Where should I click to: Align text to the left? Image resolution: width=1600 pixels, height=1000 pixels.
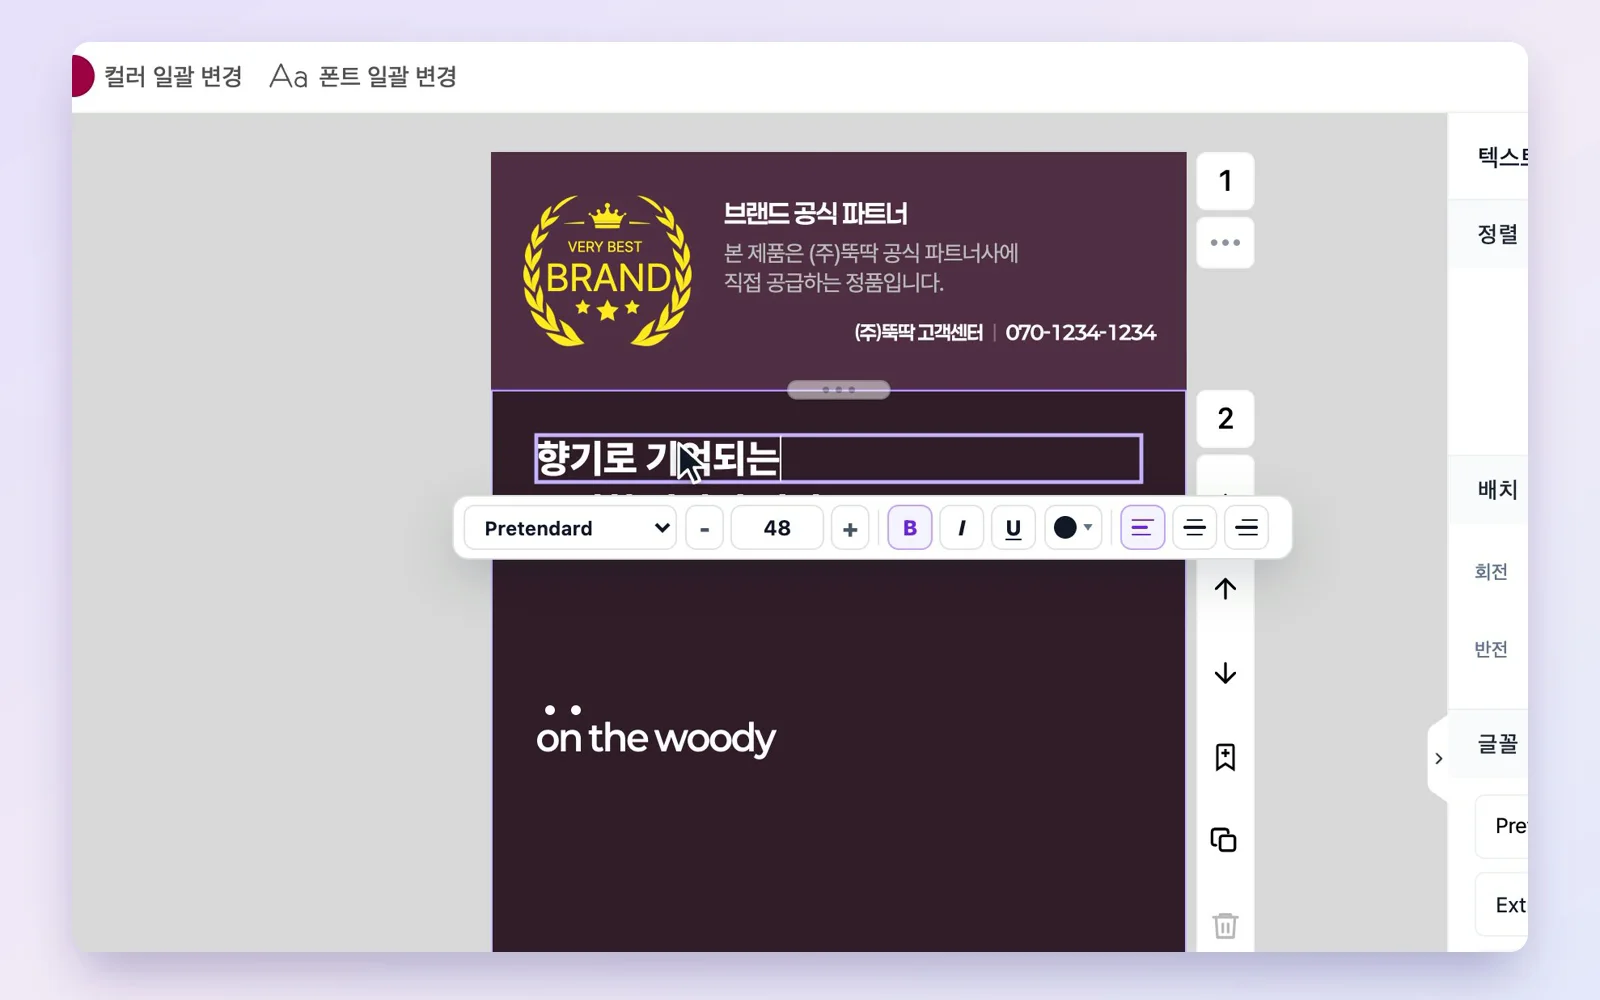(1142, 528)
